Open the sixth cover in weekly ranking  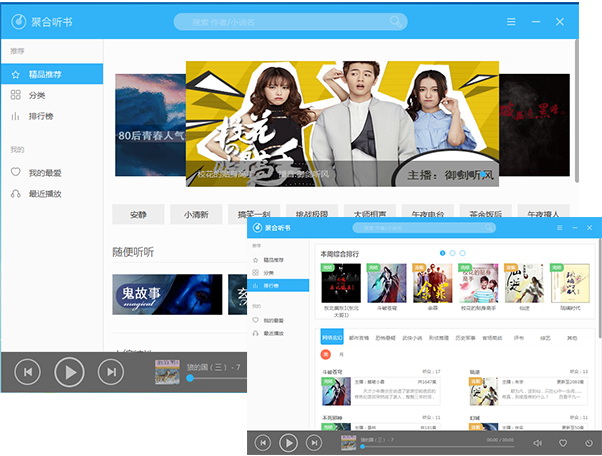570,283
